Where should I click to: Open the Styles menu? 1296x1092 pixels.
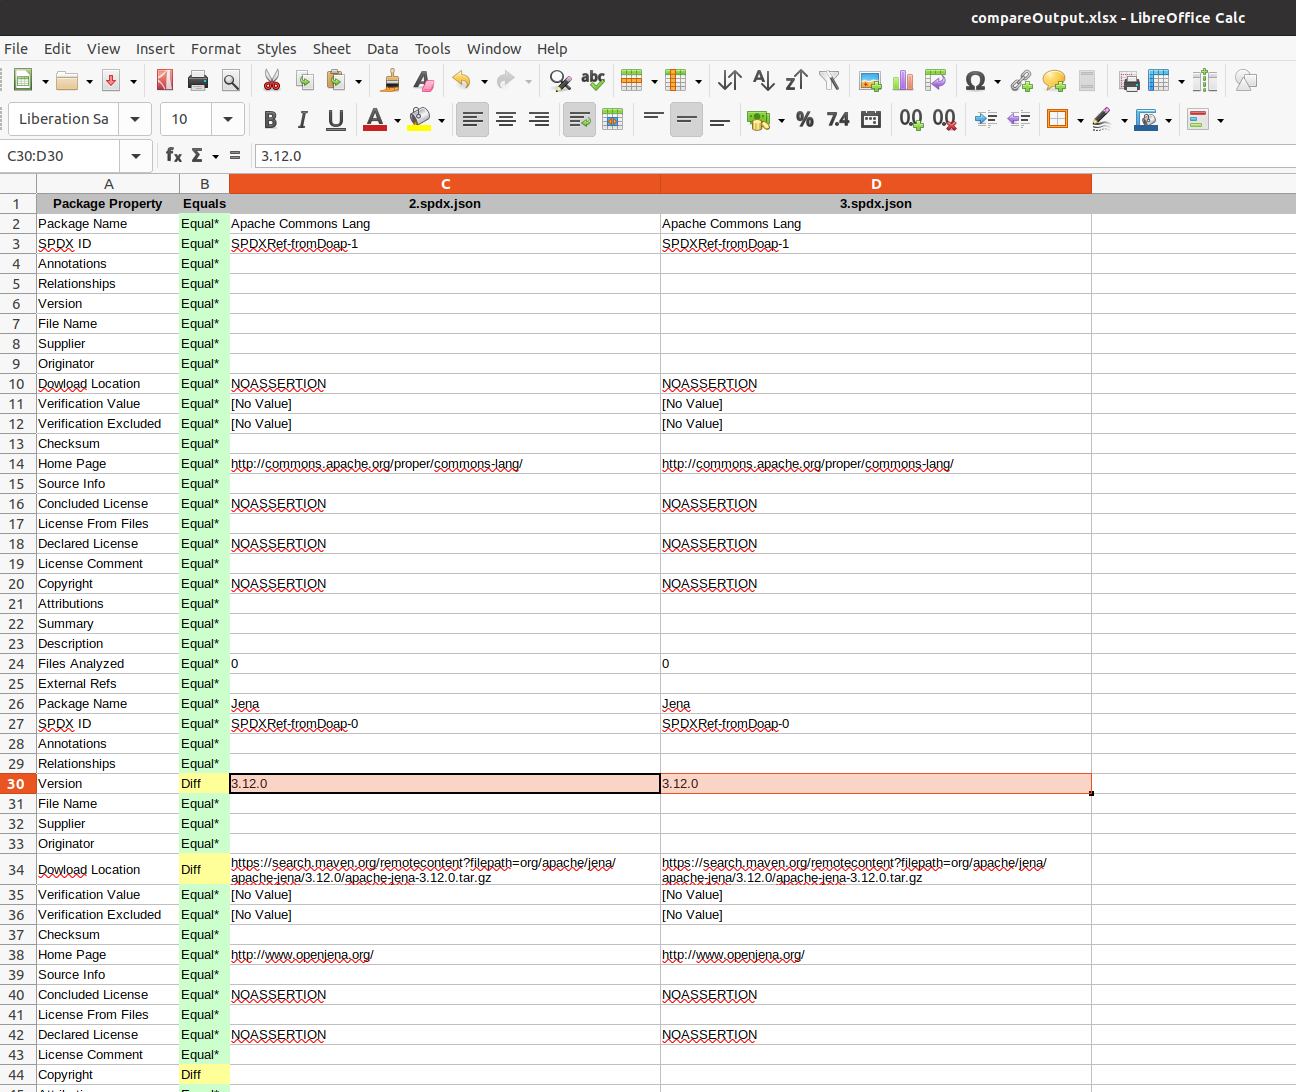coord(276,49)
